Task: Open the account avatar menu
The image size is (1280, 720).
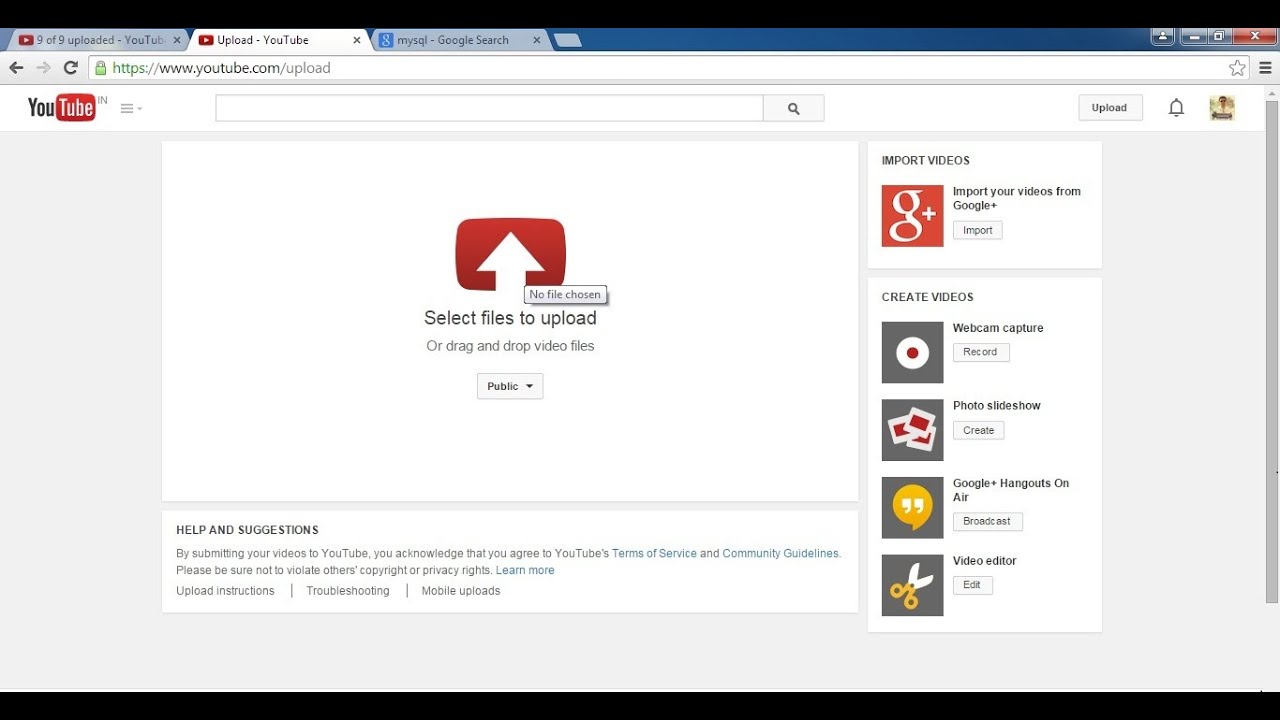Action: tap(1222, 108)
